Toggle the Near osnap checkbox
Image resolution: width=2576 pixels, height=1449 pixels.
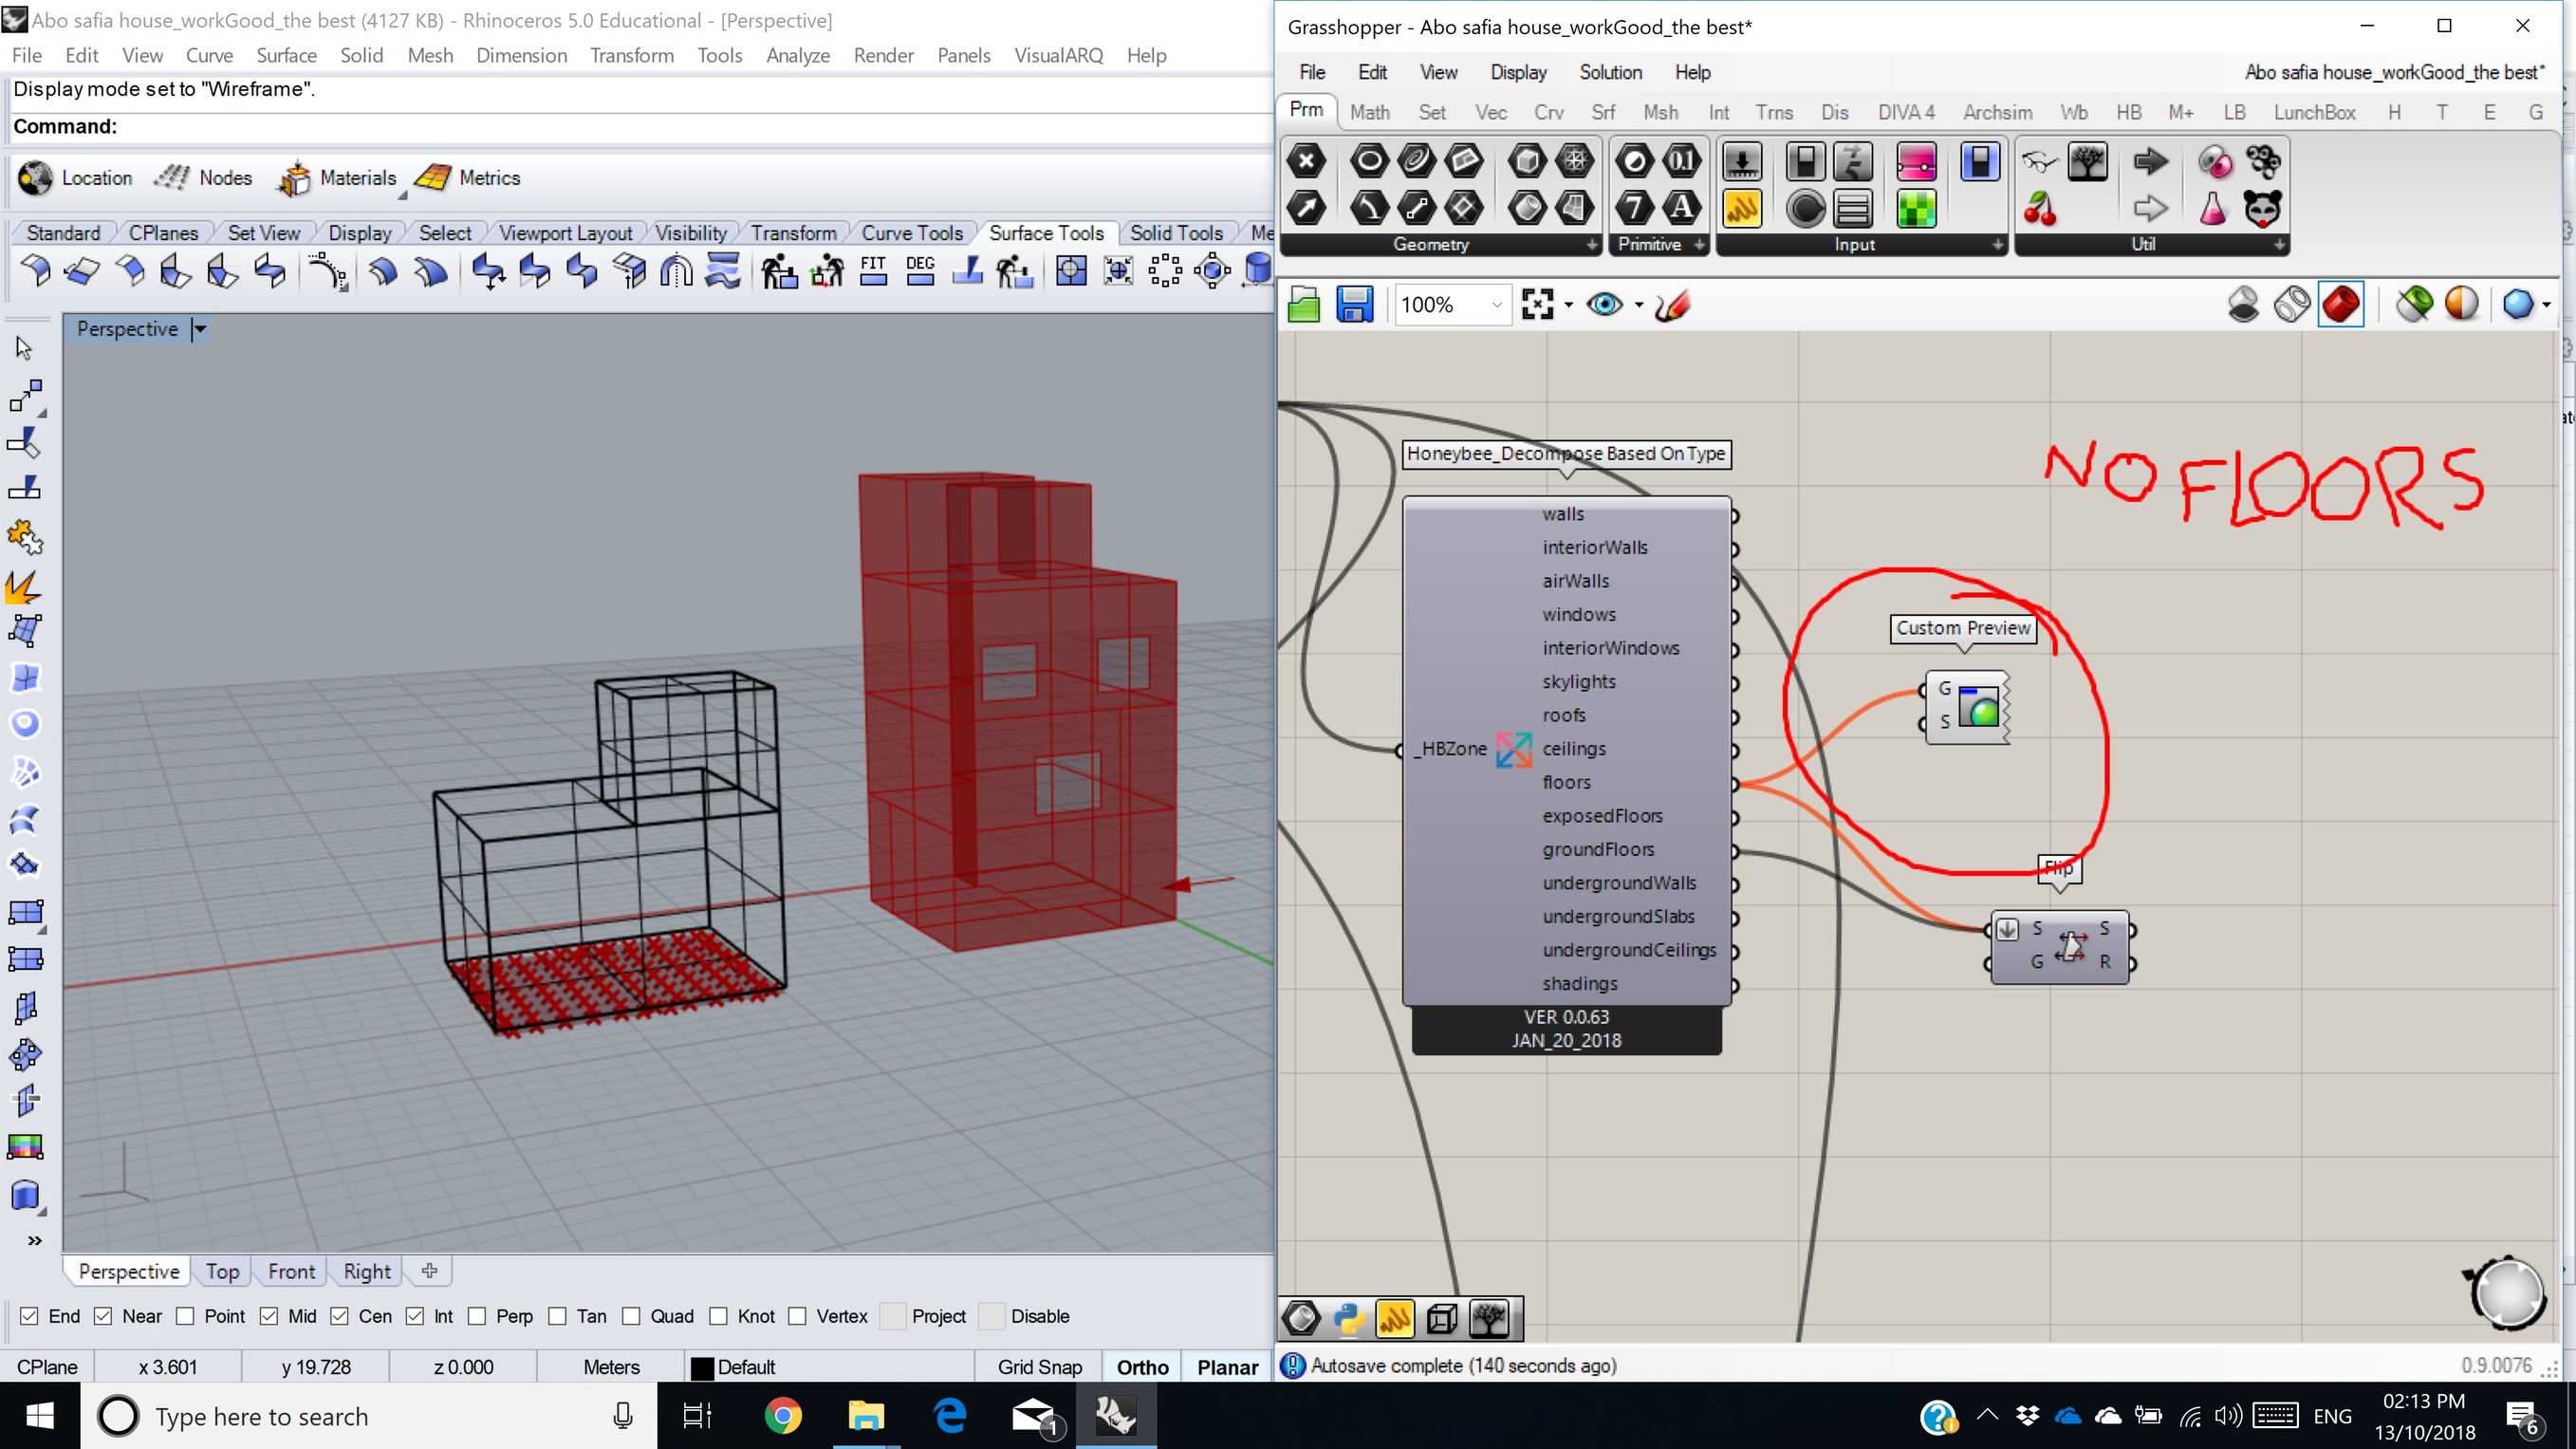click(103, 1316)
